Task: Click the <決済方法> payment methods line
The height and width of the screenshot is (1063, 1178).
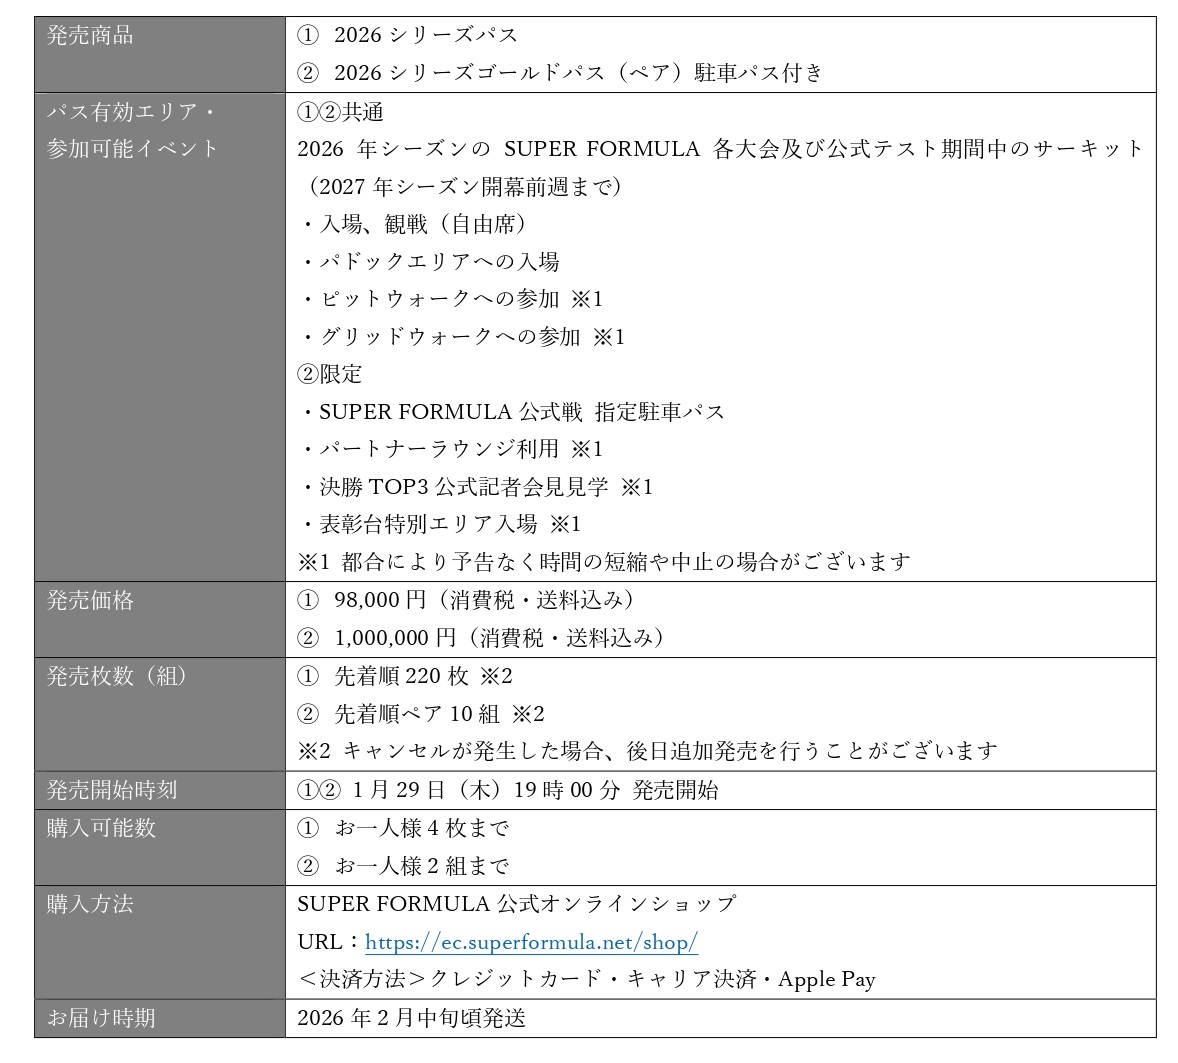Action: click(587, 980)
